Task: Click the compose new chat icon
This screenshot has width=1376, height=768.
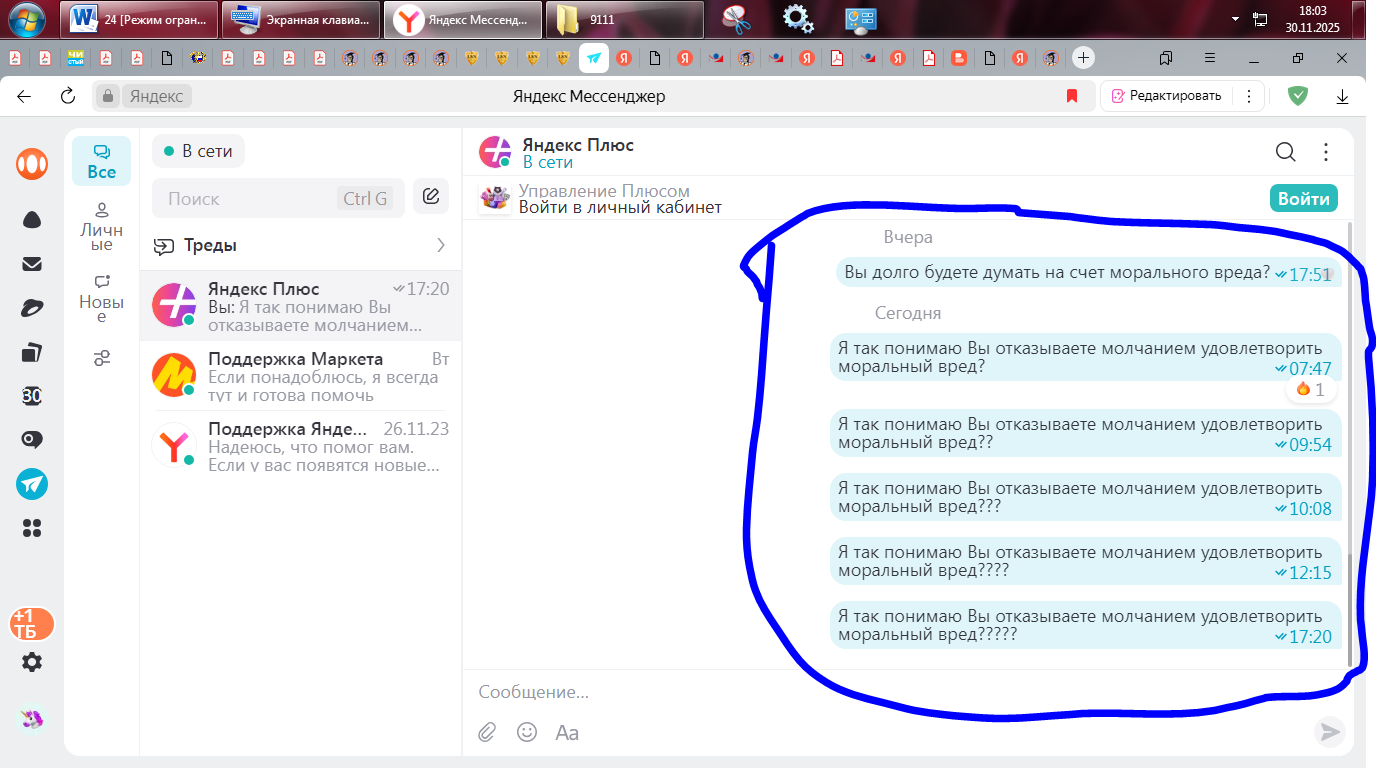Action: 431,197
